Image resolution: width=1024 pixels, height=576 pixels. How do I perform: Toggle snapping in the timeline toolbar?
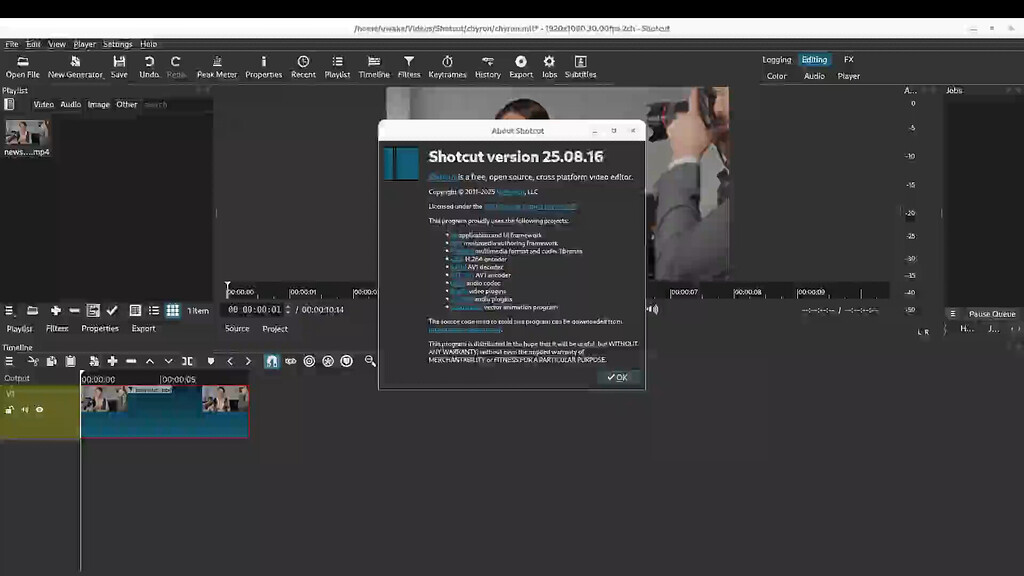[271, 361]
